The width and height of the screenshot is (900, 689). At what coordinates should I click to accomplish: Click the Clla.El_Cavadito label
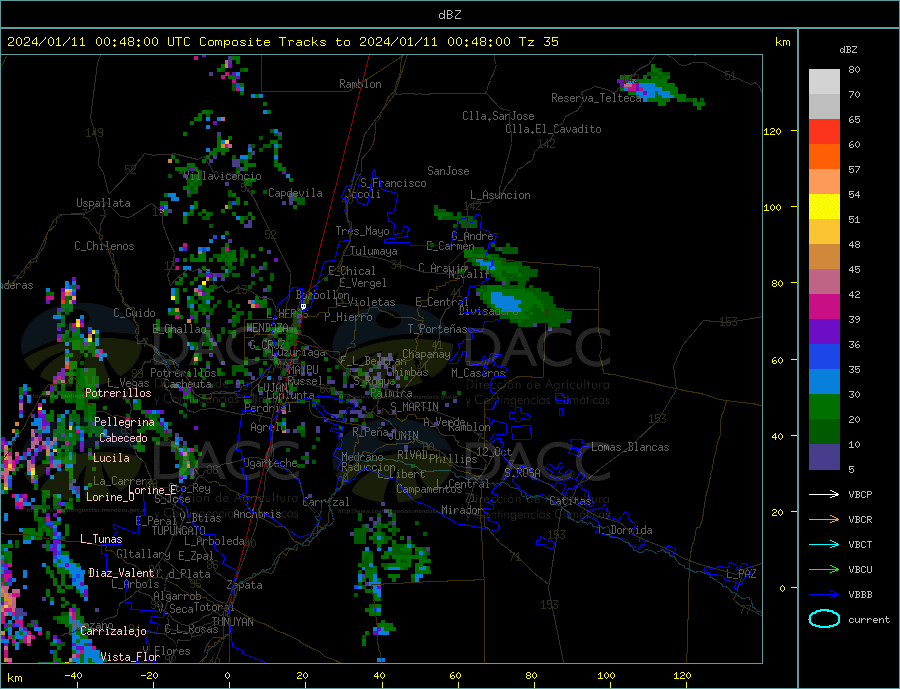coord(553,129)
